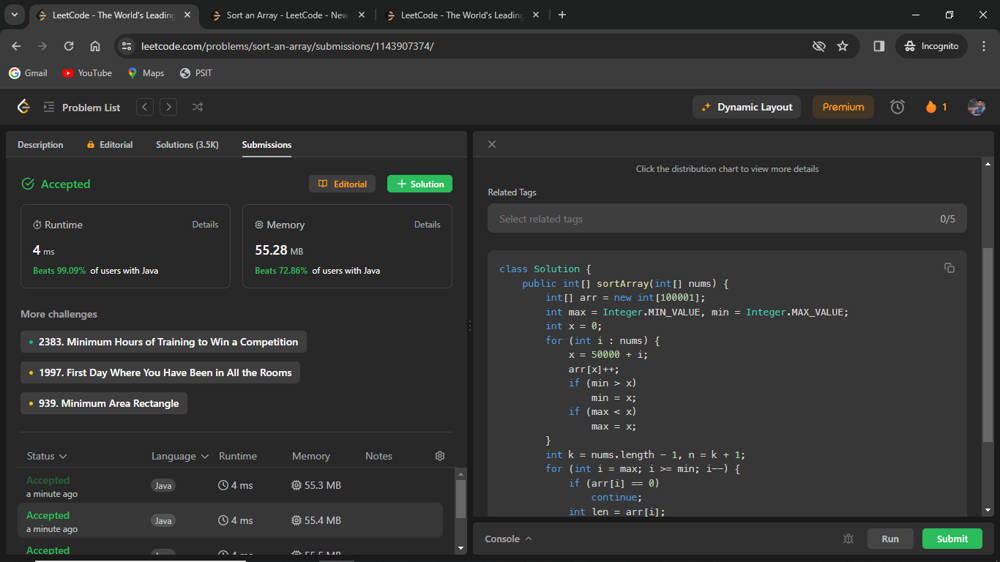Screen dimensions: 1000x562
Task: Go to the browser home page
Action: 95,46
